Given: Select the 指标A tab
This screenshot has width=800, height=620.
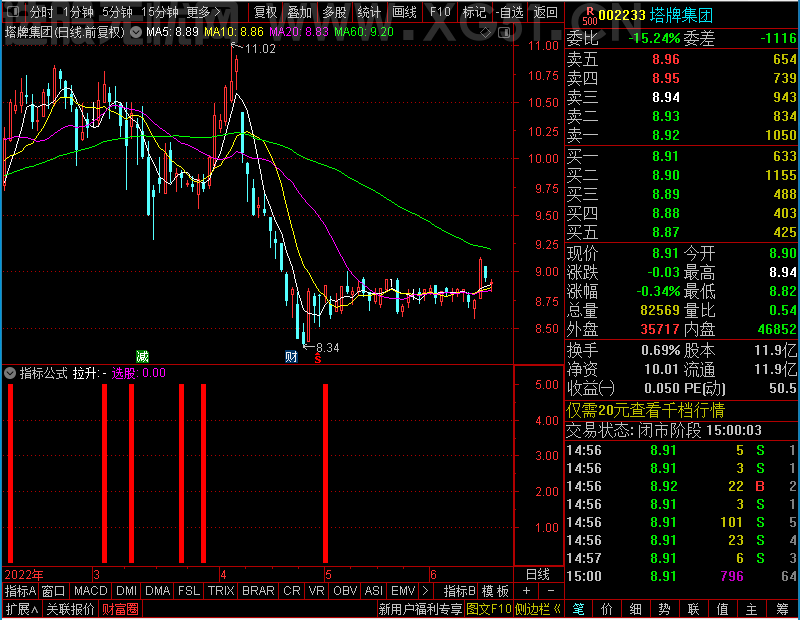Looking at the screenshot, I should (20, 591).
